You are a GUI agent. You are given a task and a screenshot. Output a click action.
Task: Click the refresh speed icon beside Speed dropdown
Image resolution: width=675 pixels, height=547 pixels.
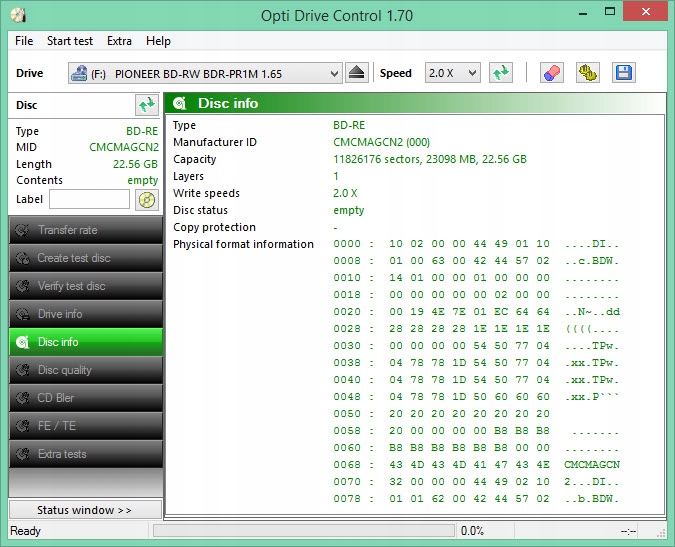(x=501, y=73)
